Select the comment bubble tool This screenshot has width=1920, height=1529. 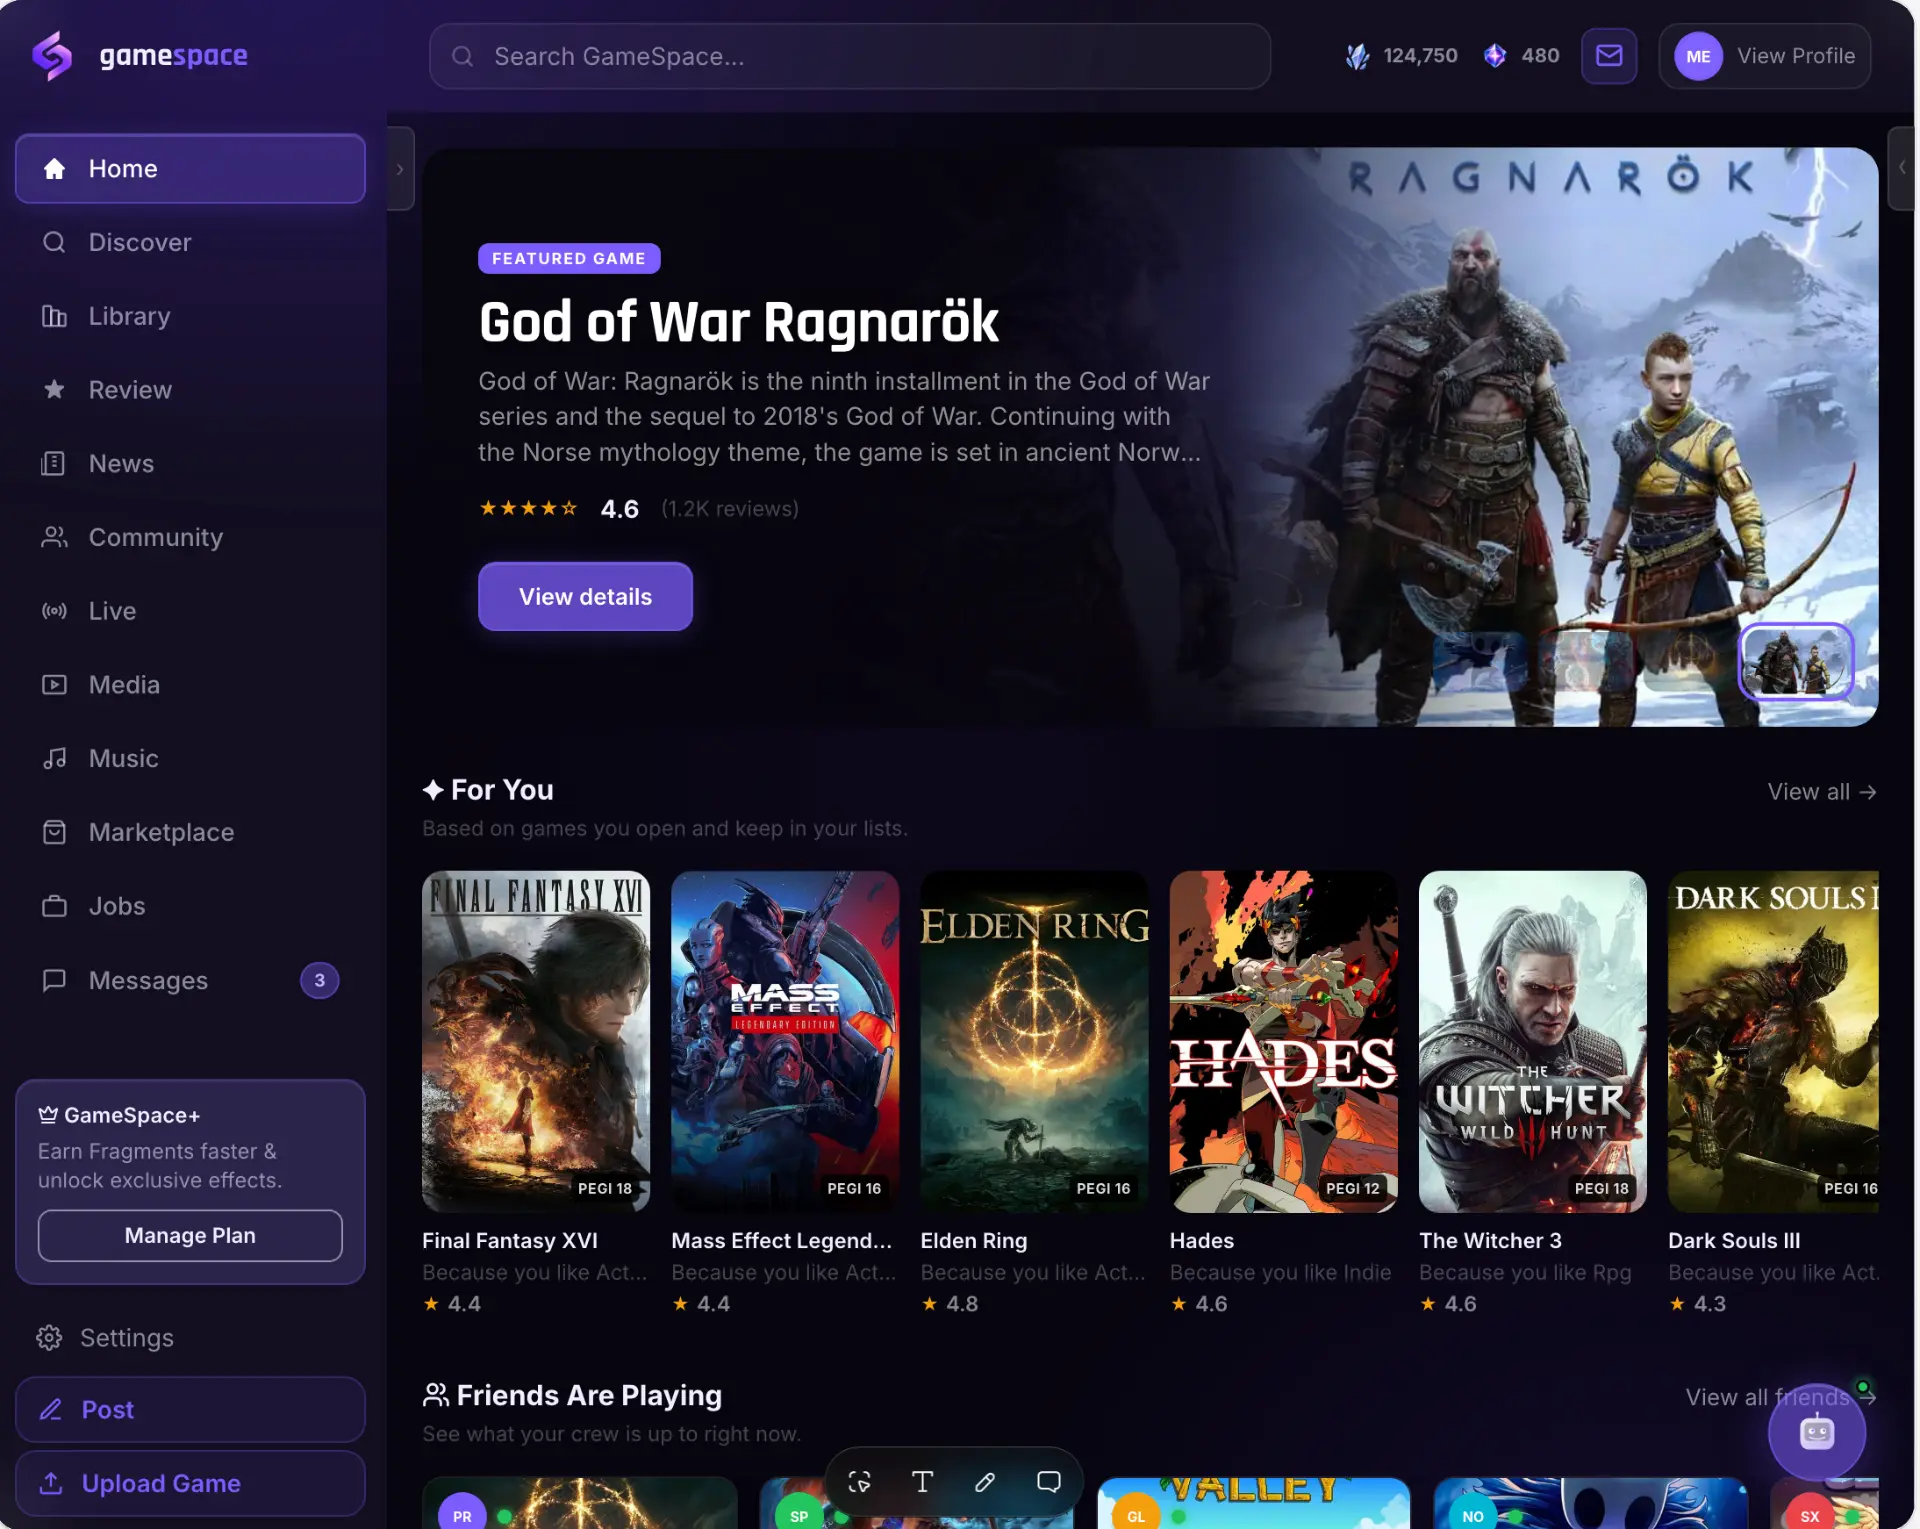pyautogui.click(x=1048, y=1481)
